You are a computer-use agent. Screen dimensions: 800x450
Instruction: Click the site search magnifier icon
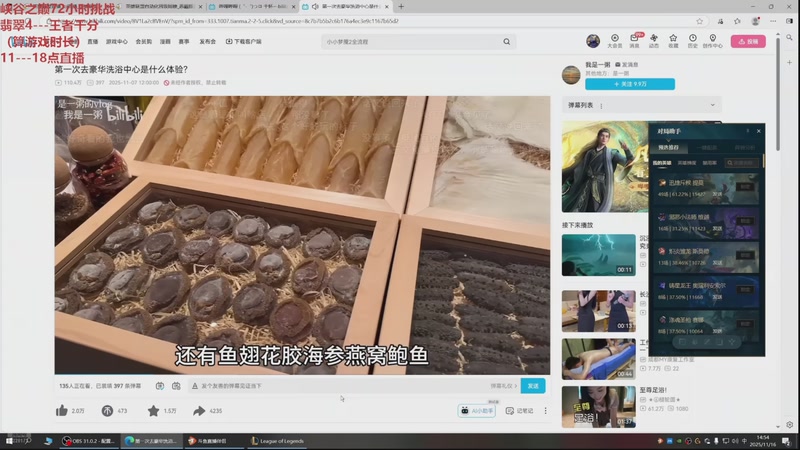click(x=507, y=41)
